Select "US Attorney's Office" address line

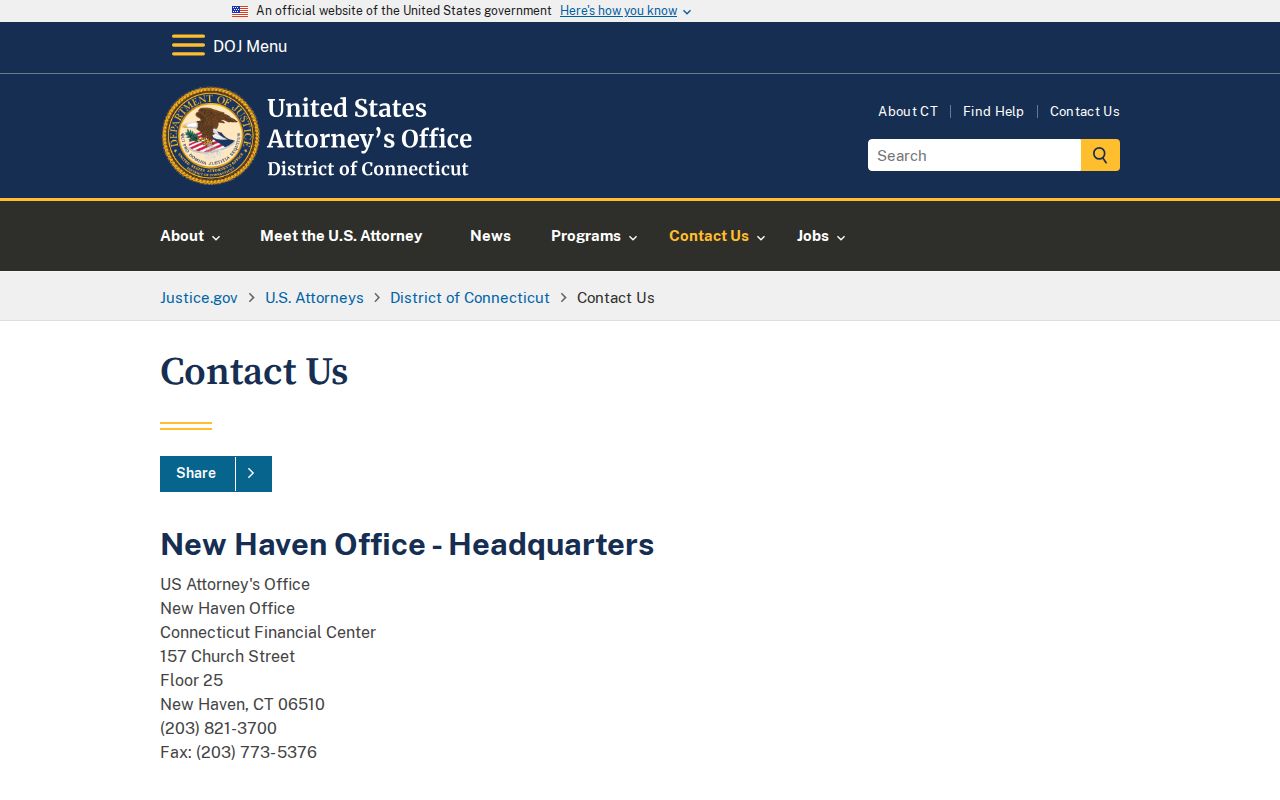pyautogui.click(x=235, y=584)
